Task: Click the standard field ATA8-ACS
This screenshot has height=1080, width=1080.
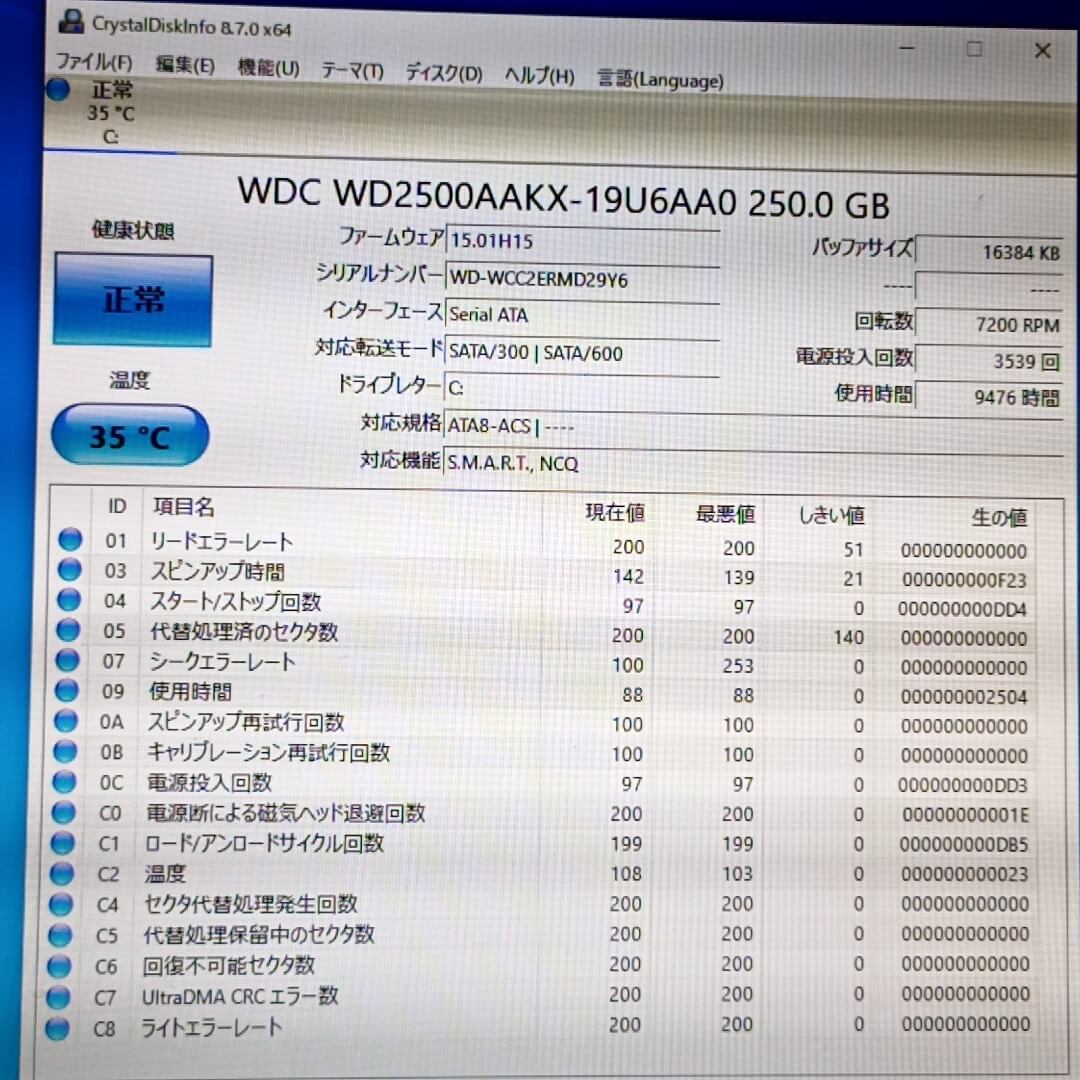Action: (x=753, y=426)
